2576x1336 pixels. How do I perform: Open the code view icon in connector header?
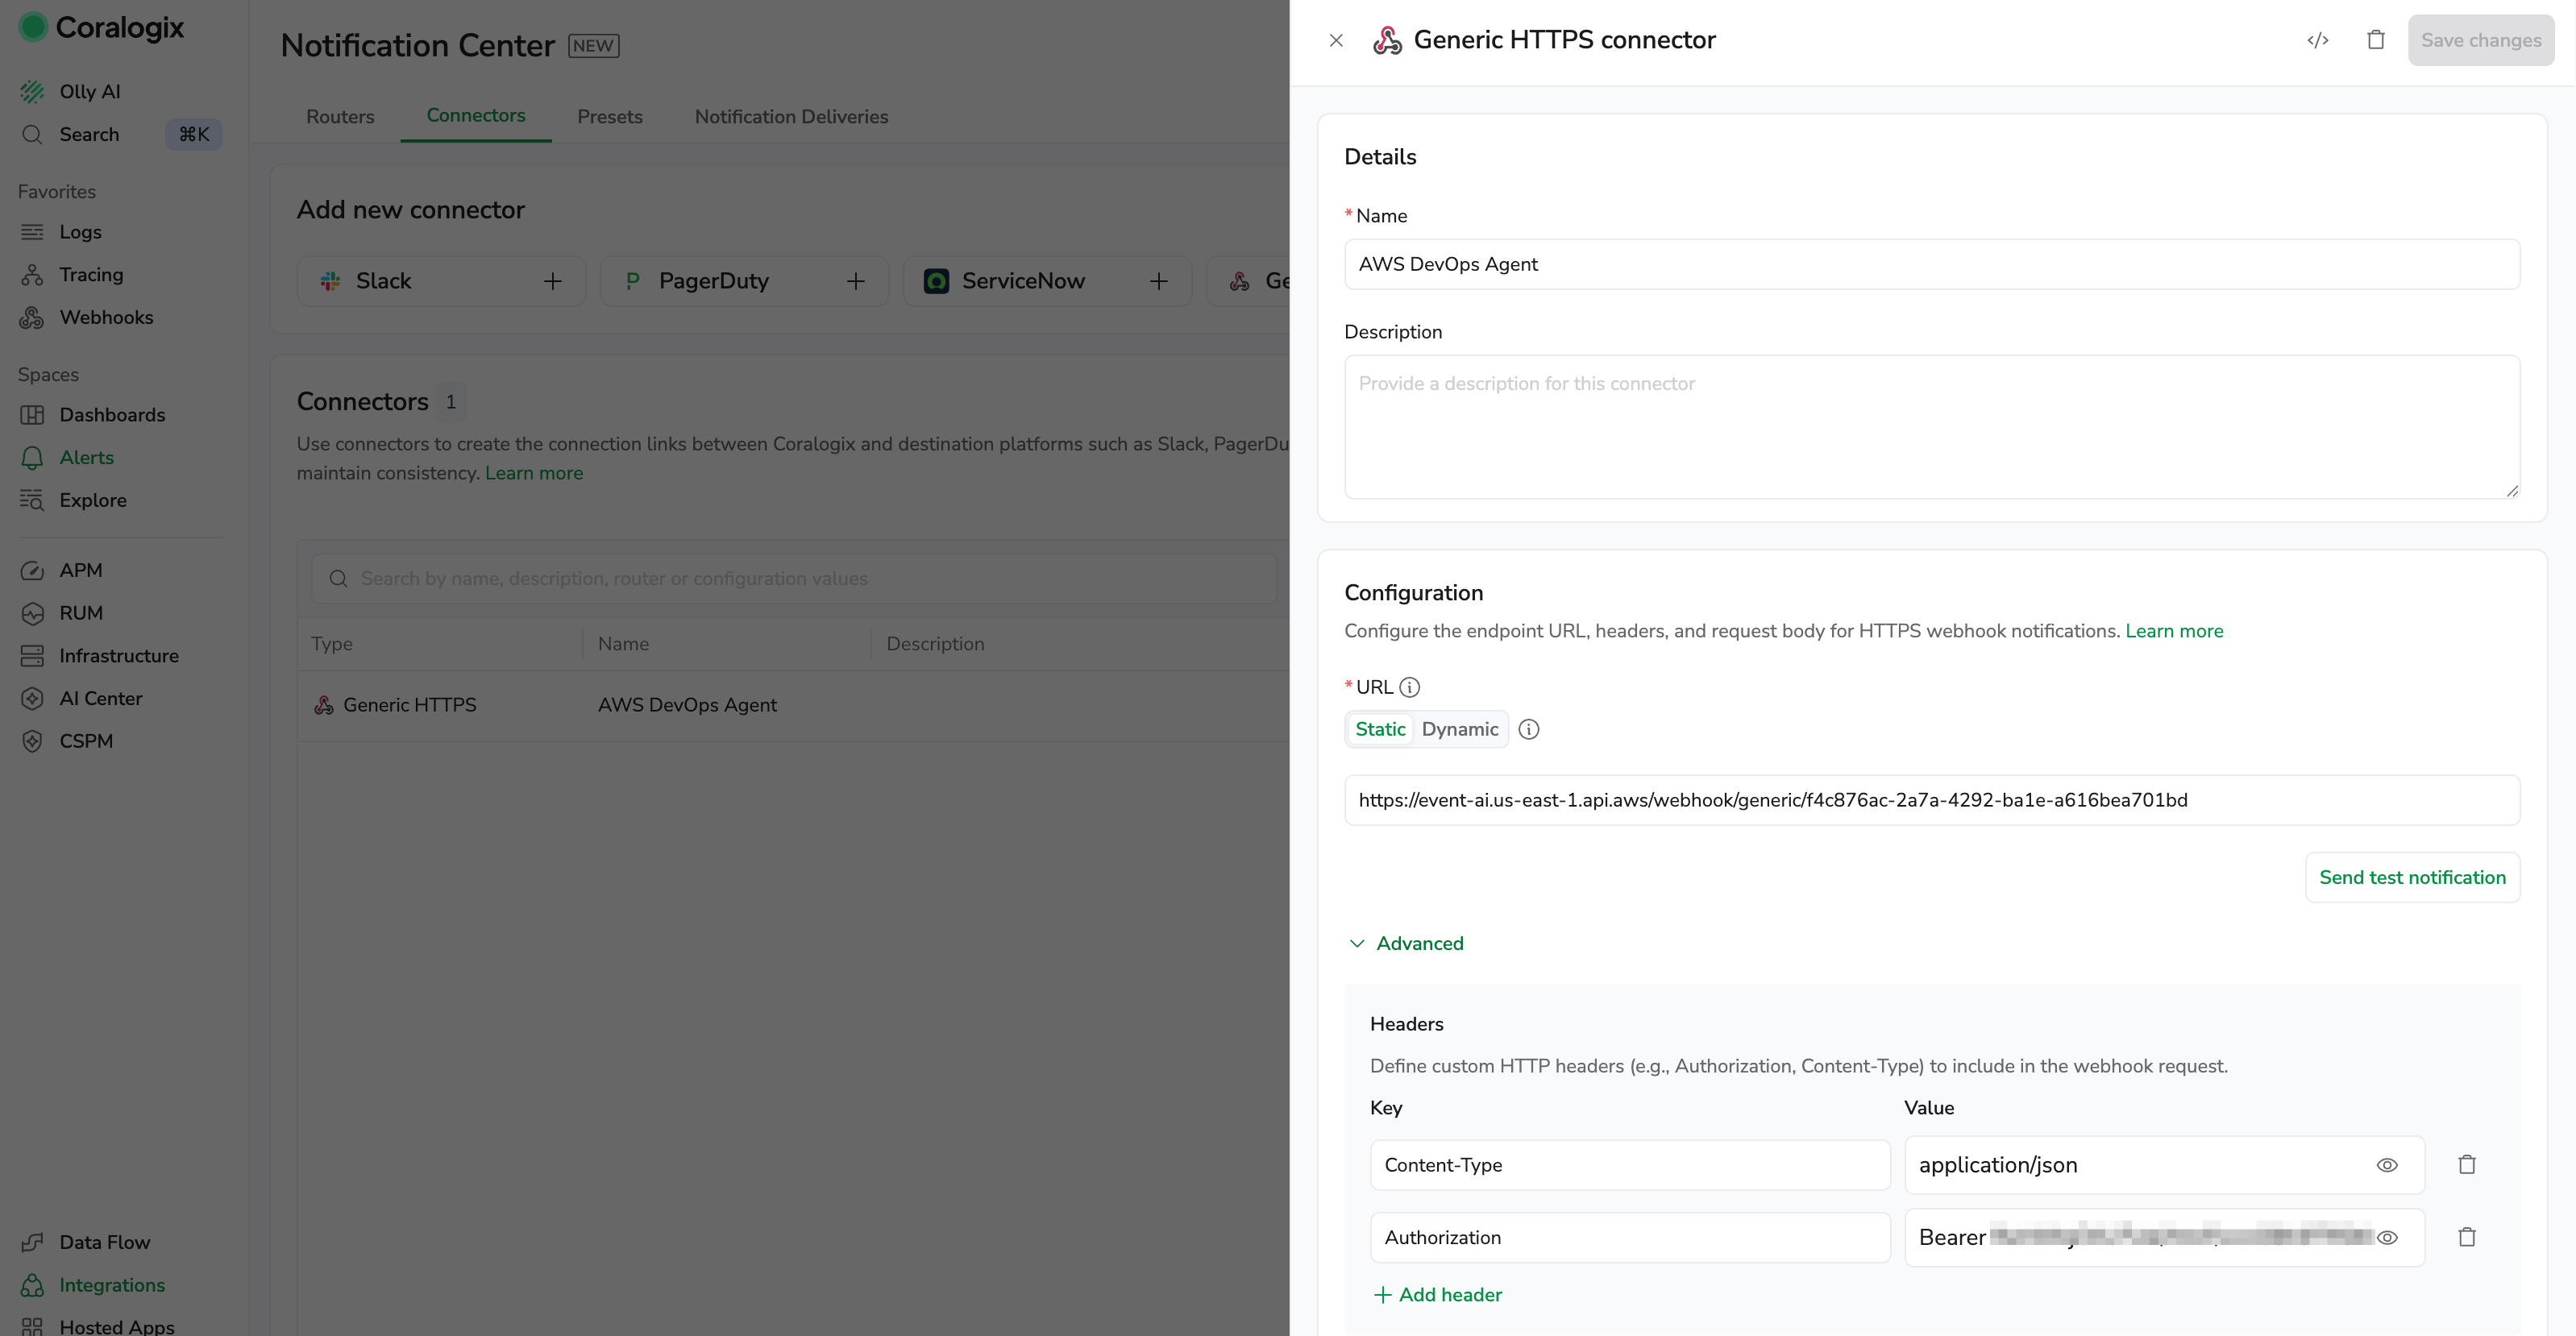[2318, 41]
